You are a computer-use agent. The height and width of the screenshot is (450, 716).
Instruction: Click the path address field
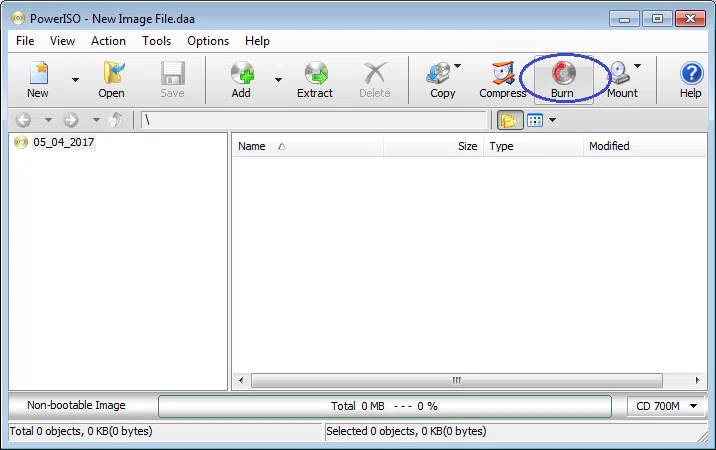pyautogui.click(x=314, y=120)
